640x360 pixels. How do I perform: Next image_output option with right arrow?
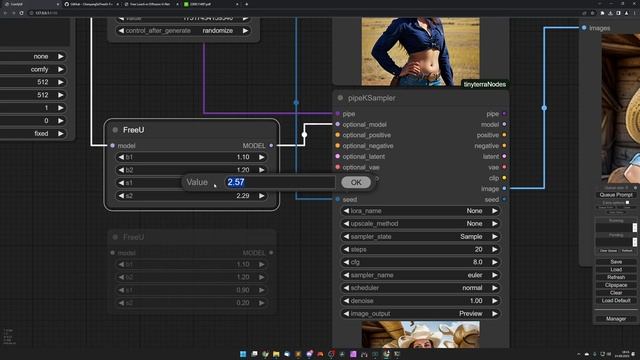click(x=495, y=314)
